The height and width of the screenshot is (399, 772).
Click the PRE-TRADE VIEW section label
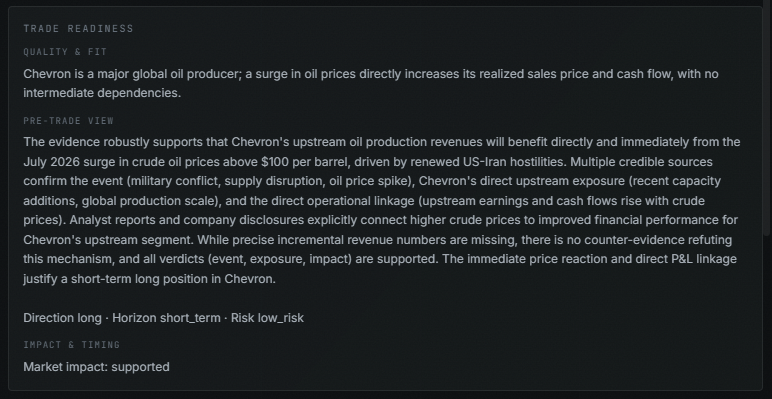[x=68, y=121]
